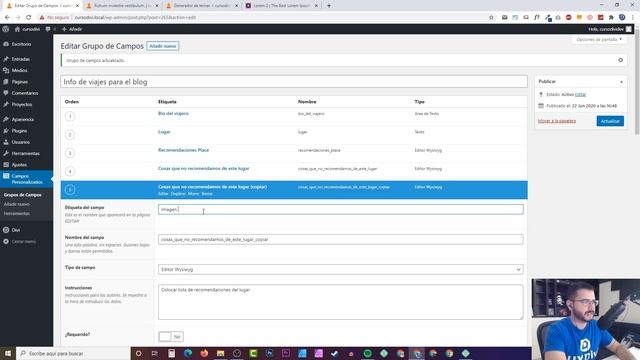Open the Lugar field row
The height and width of the screenshot is (360, 640).
[164, 132]
